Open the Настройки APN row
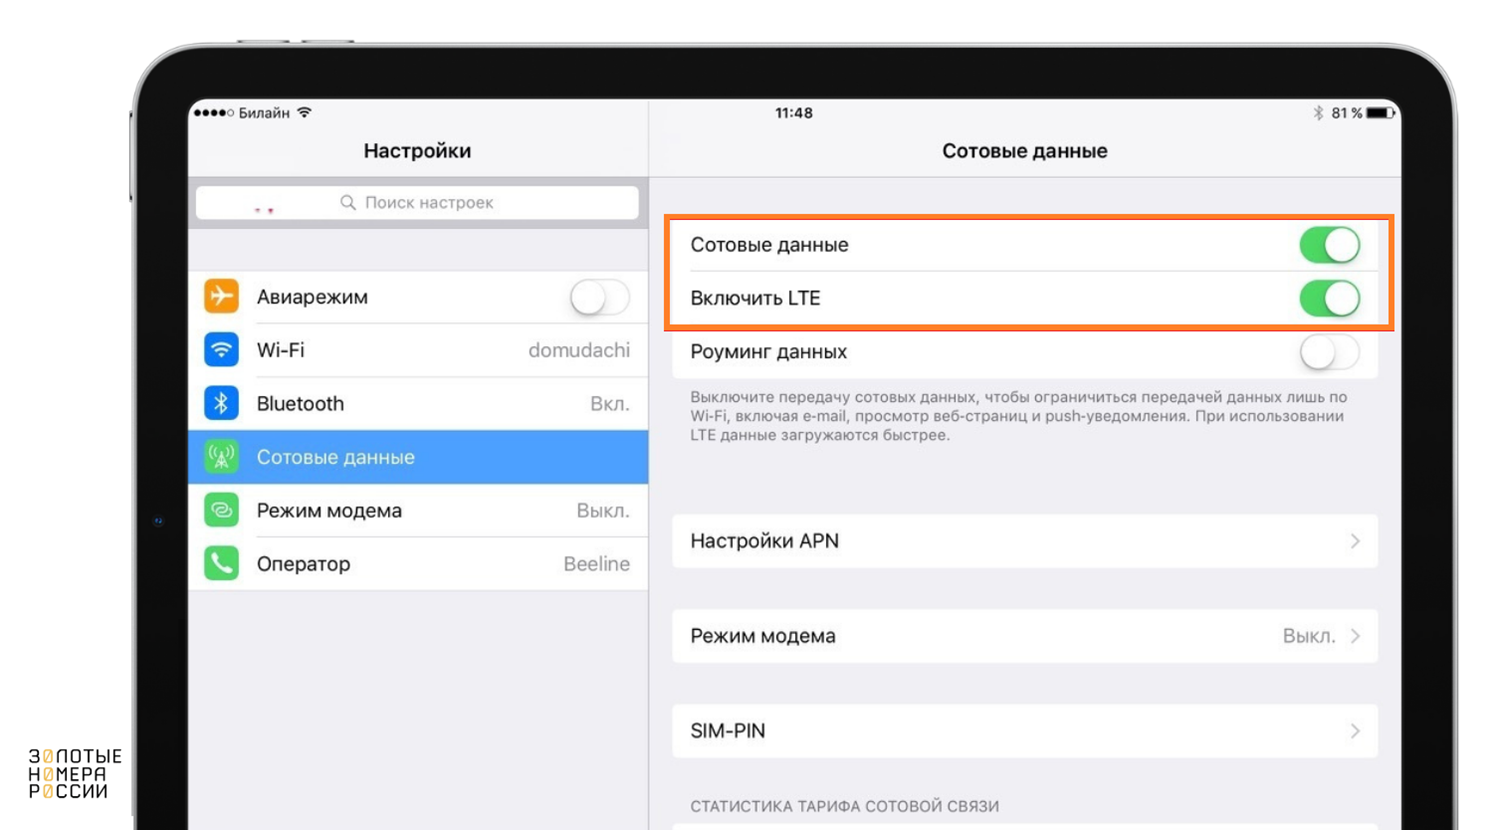1500x830 pixels. pos(1025,541)
